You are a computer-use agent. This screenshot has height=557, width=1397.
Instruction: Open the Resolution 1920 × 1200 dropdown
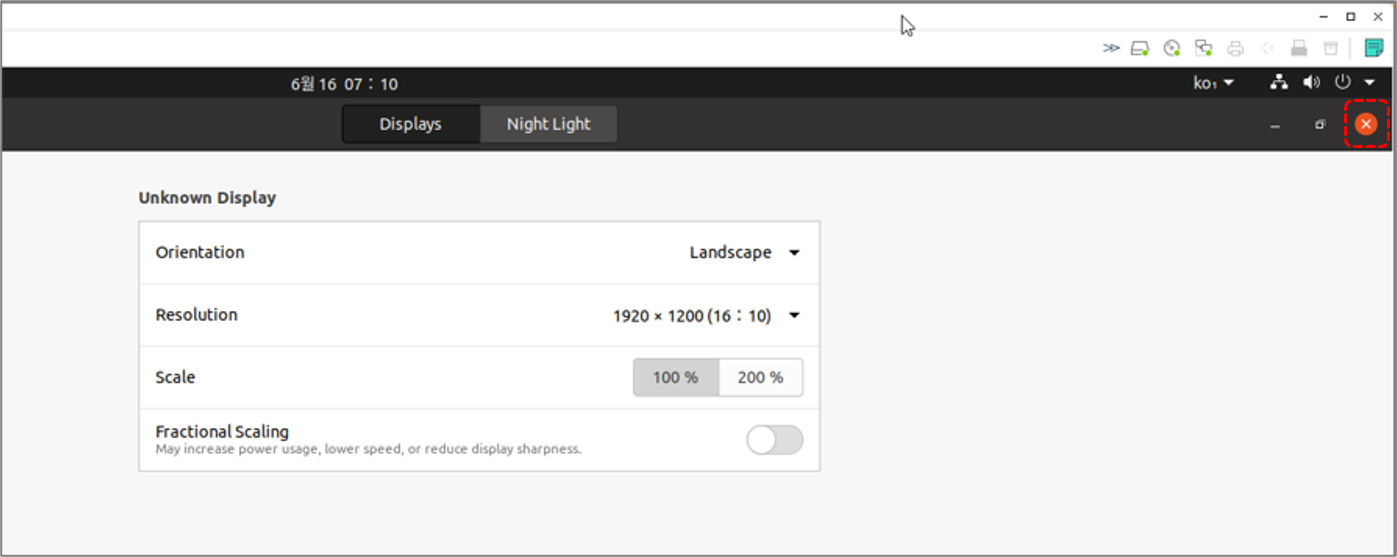pos(707,316)
